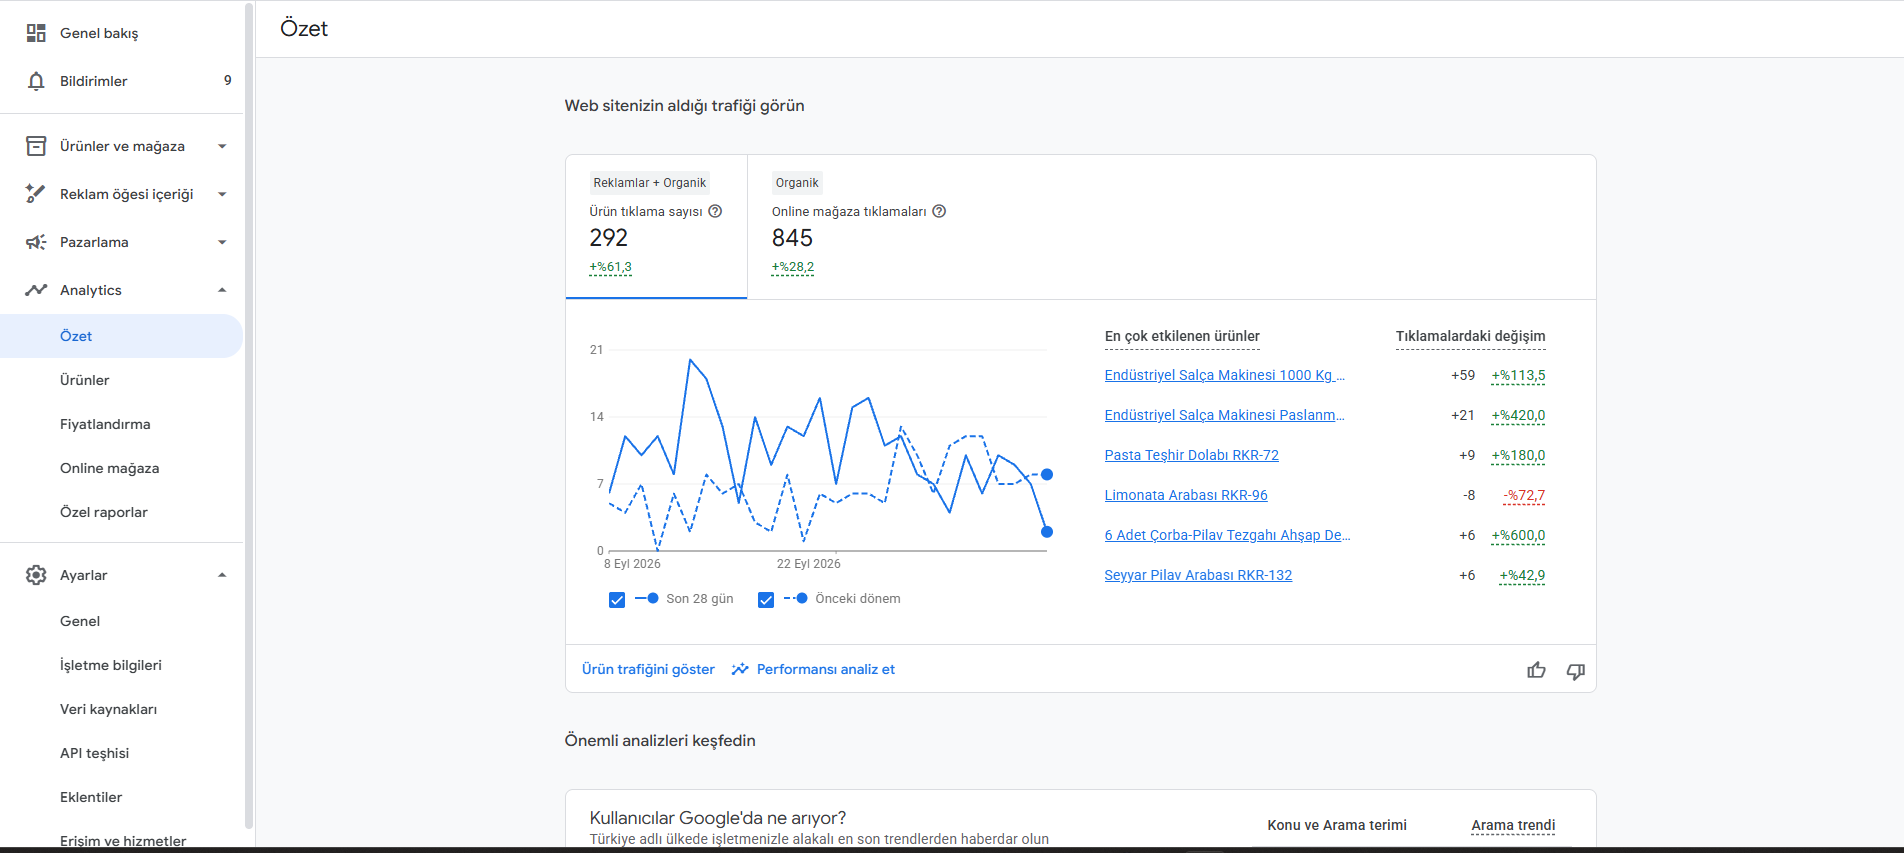1904x853 pixels.
Task: Click the Analytics trend line icon
Action: click(x=36, y=290)
